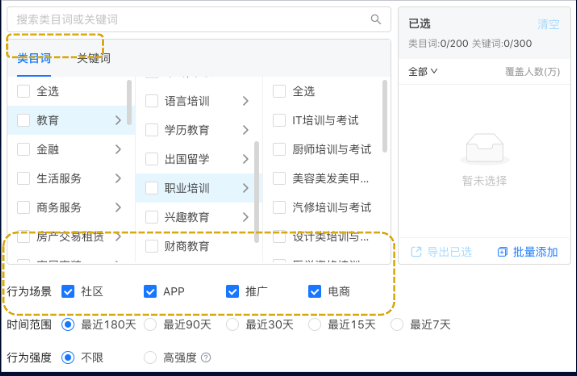Check 全选 in the first category column
This screenshot has height=376, width=577.
click(x=24, y=91)
